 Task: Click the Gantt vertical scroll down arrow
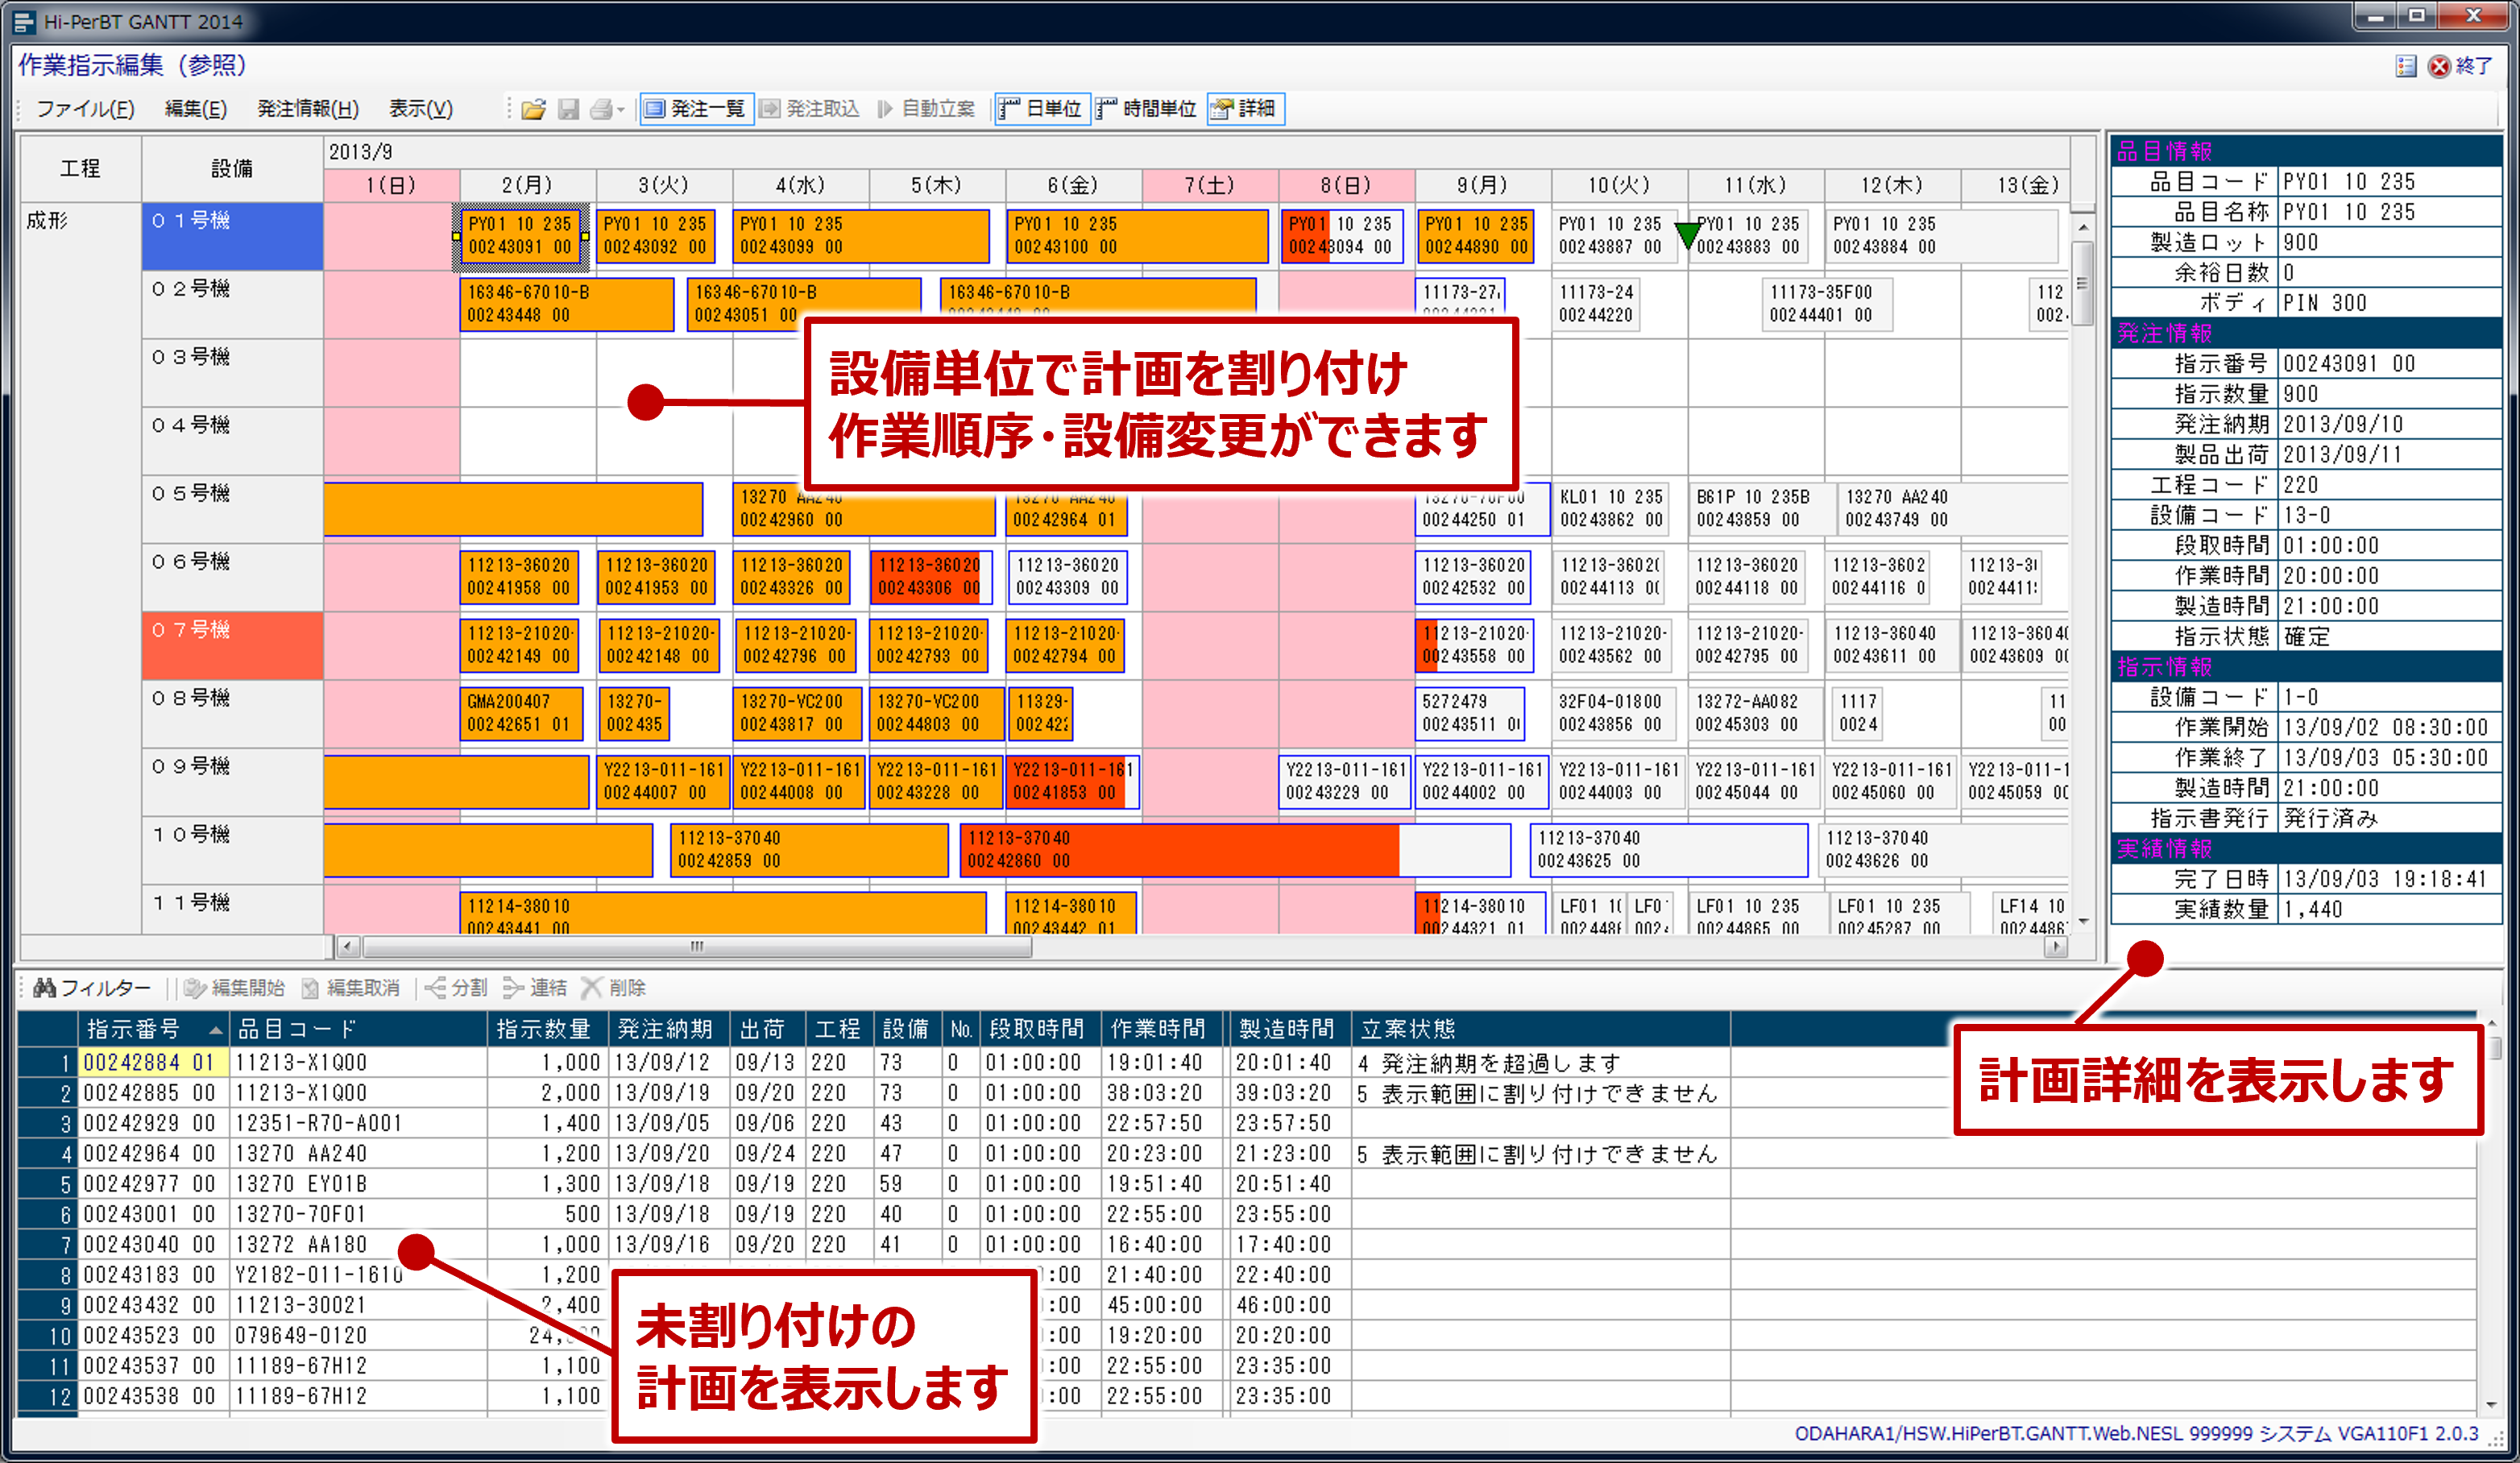[x=2083, y=921]
